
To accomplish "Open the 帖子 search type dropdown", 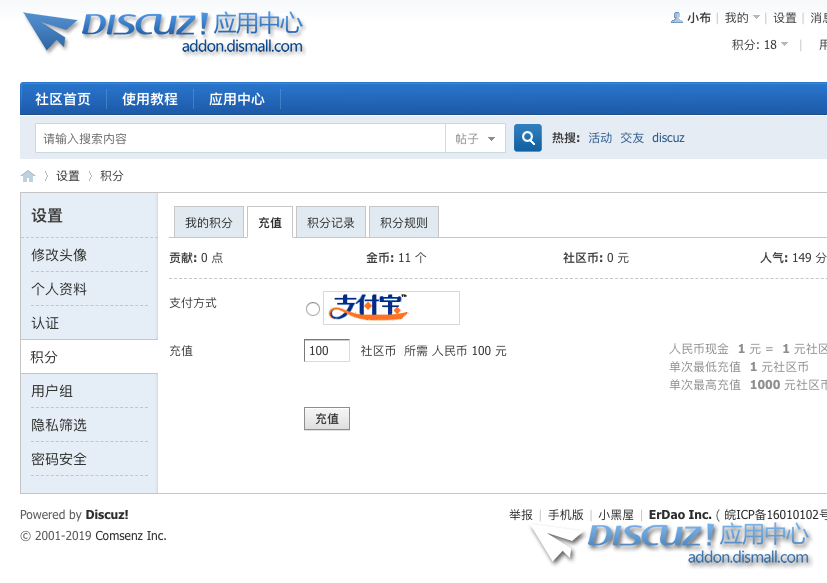I will pyautogui.click(x=475, y=139).
